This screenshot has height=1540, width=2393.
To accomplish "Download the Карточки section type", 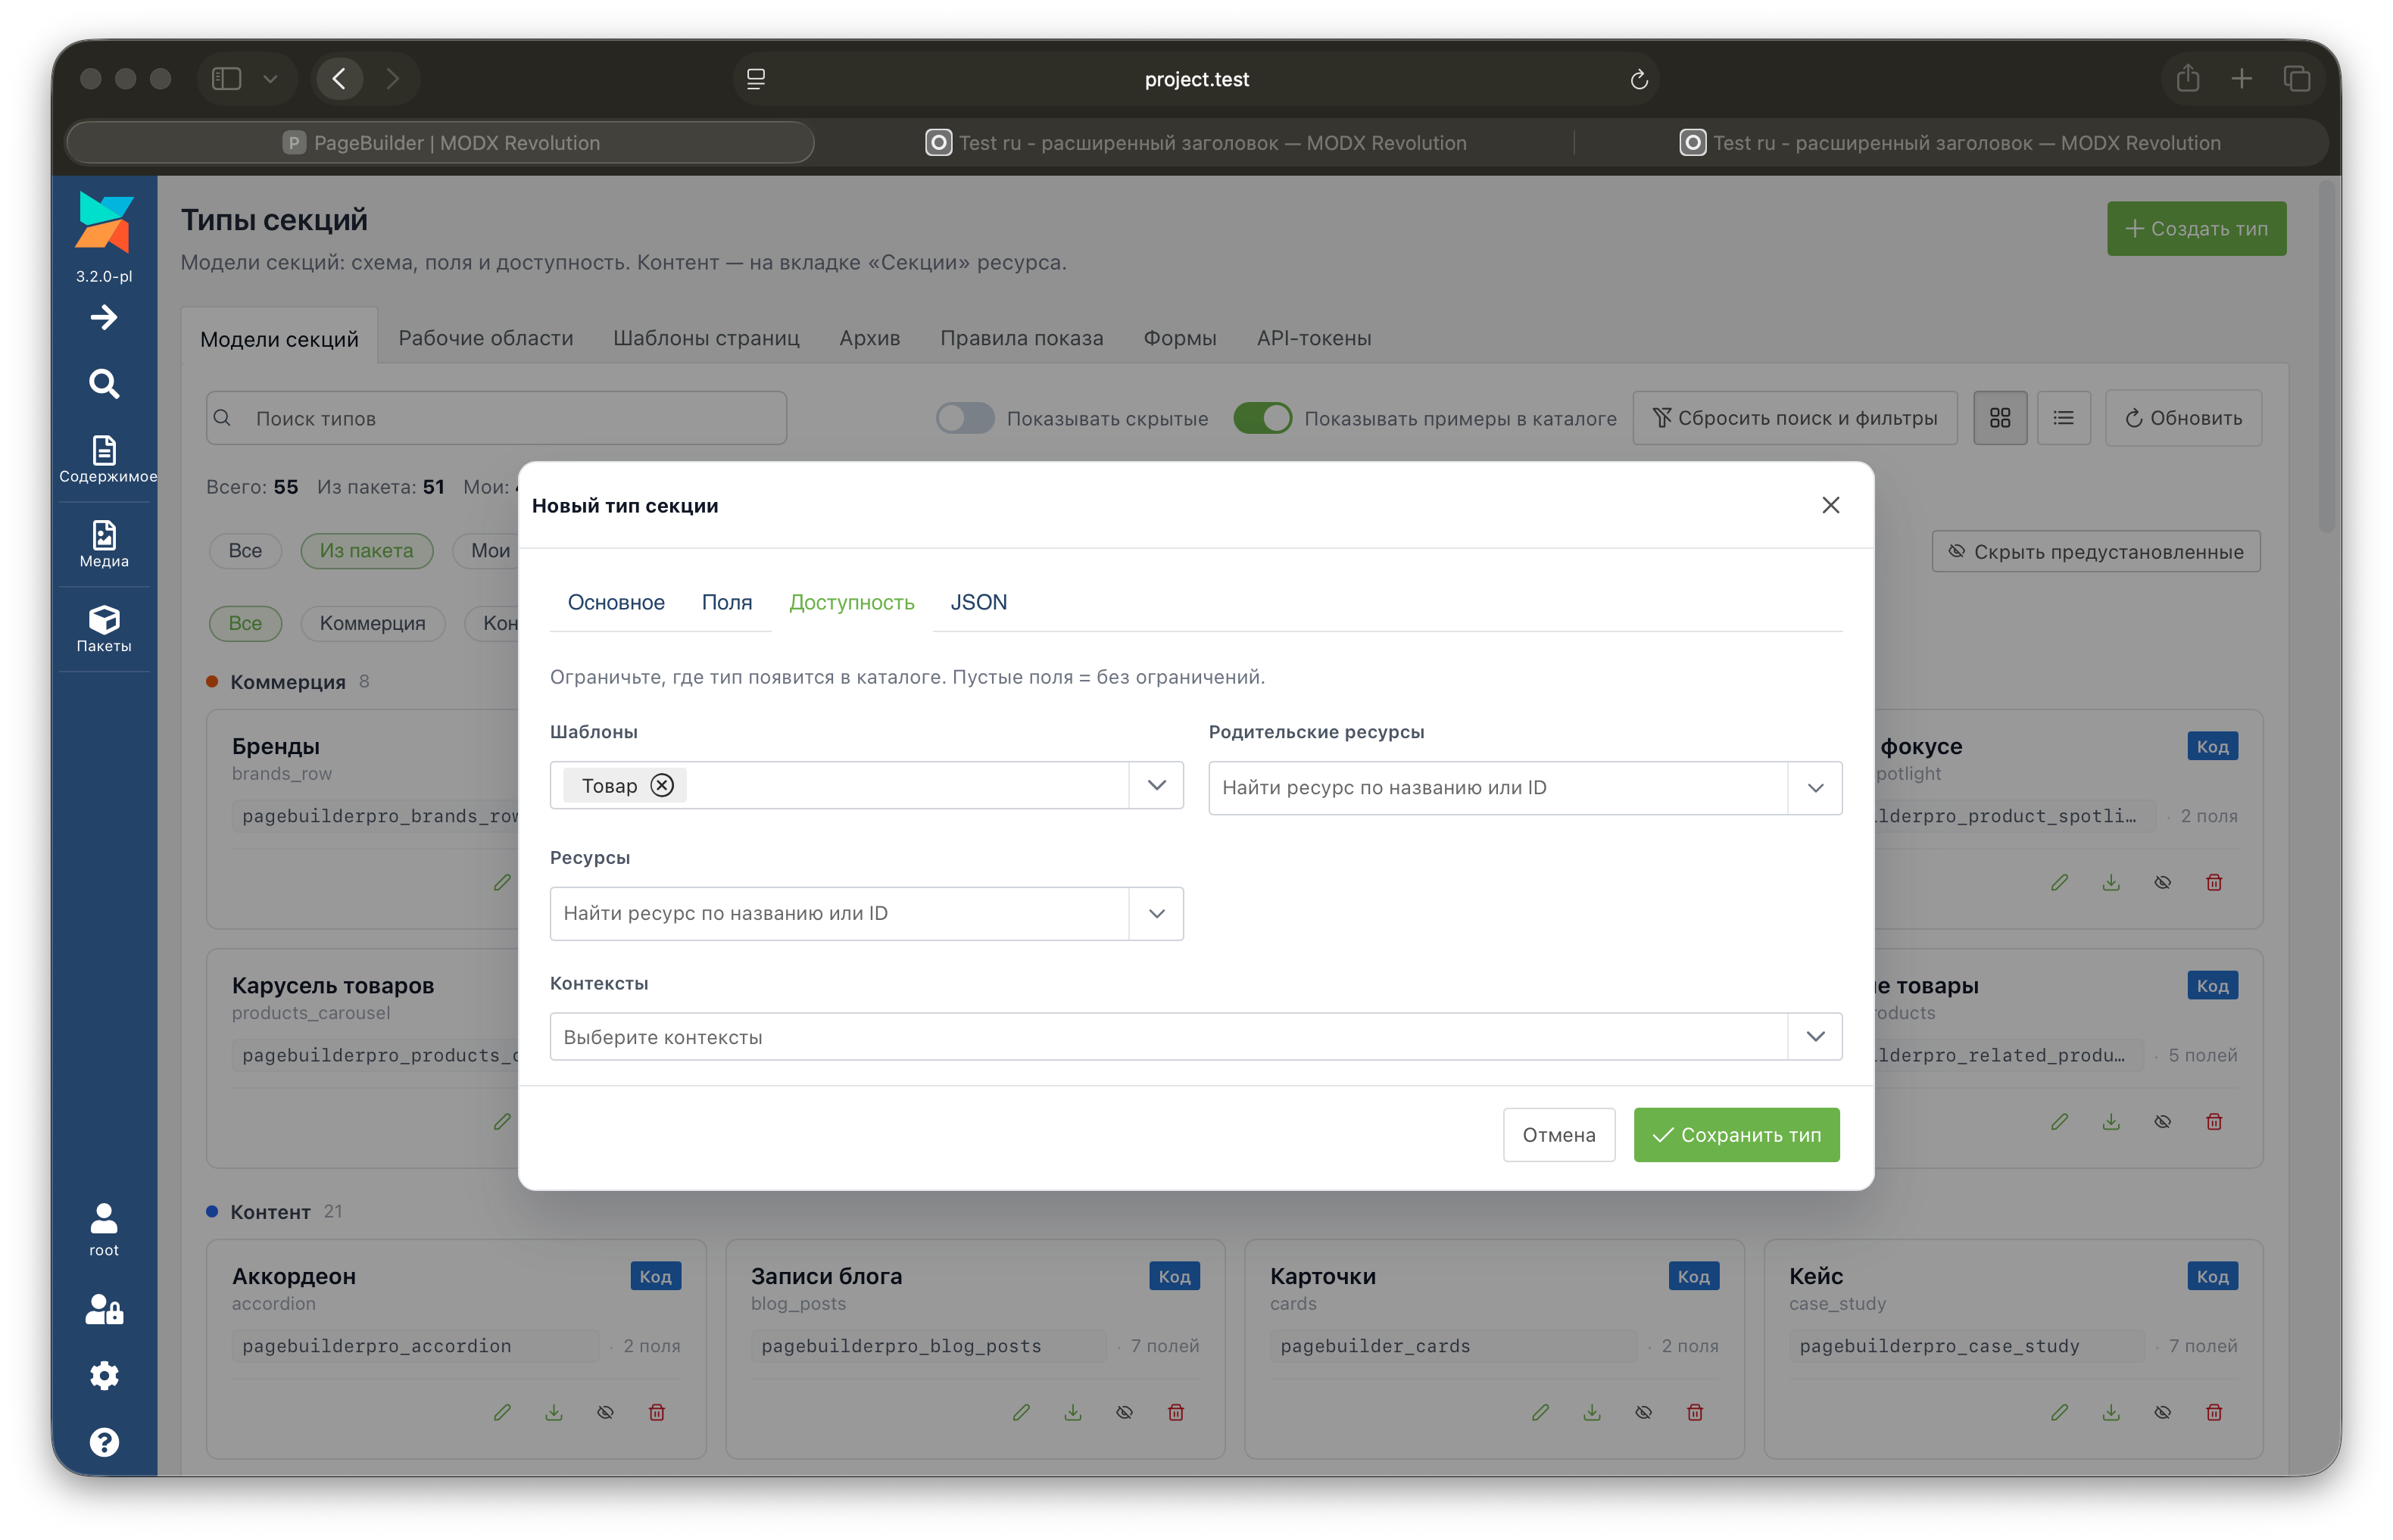I will tap(1592, 1412).
